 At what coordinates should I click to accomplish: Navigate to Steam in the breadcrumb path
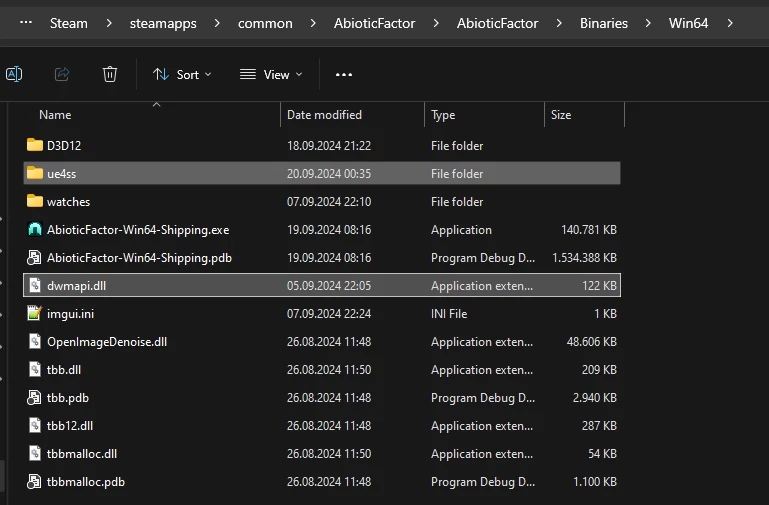[x=69, y=23]
